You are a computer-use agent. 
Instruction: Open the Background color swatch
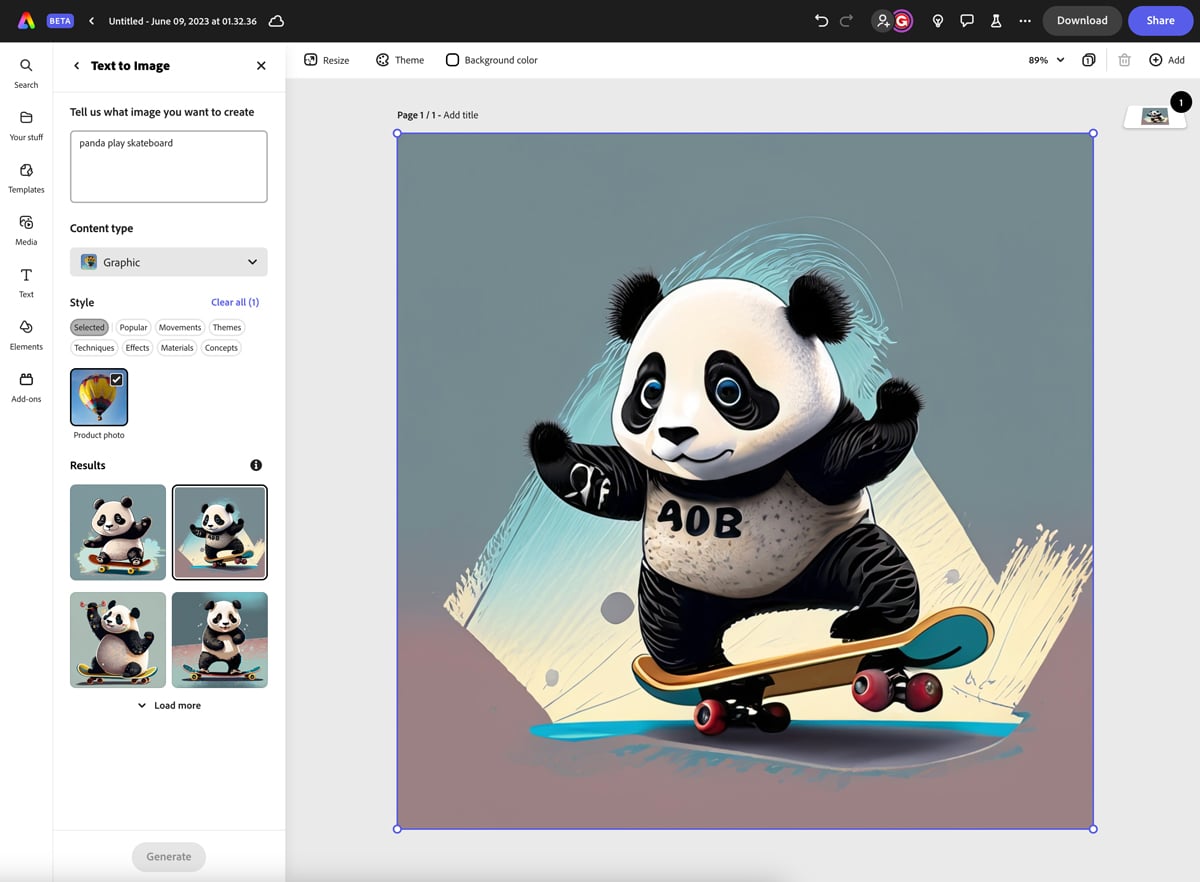tap(452, 60)
